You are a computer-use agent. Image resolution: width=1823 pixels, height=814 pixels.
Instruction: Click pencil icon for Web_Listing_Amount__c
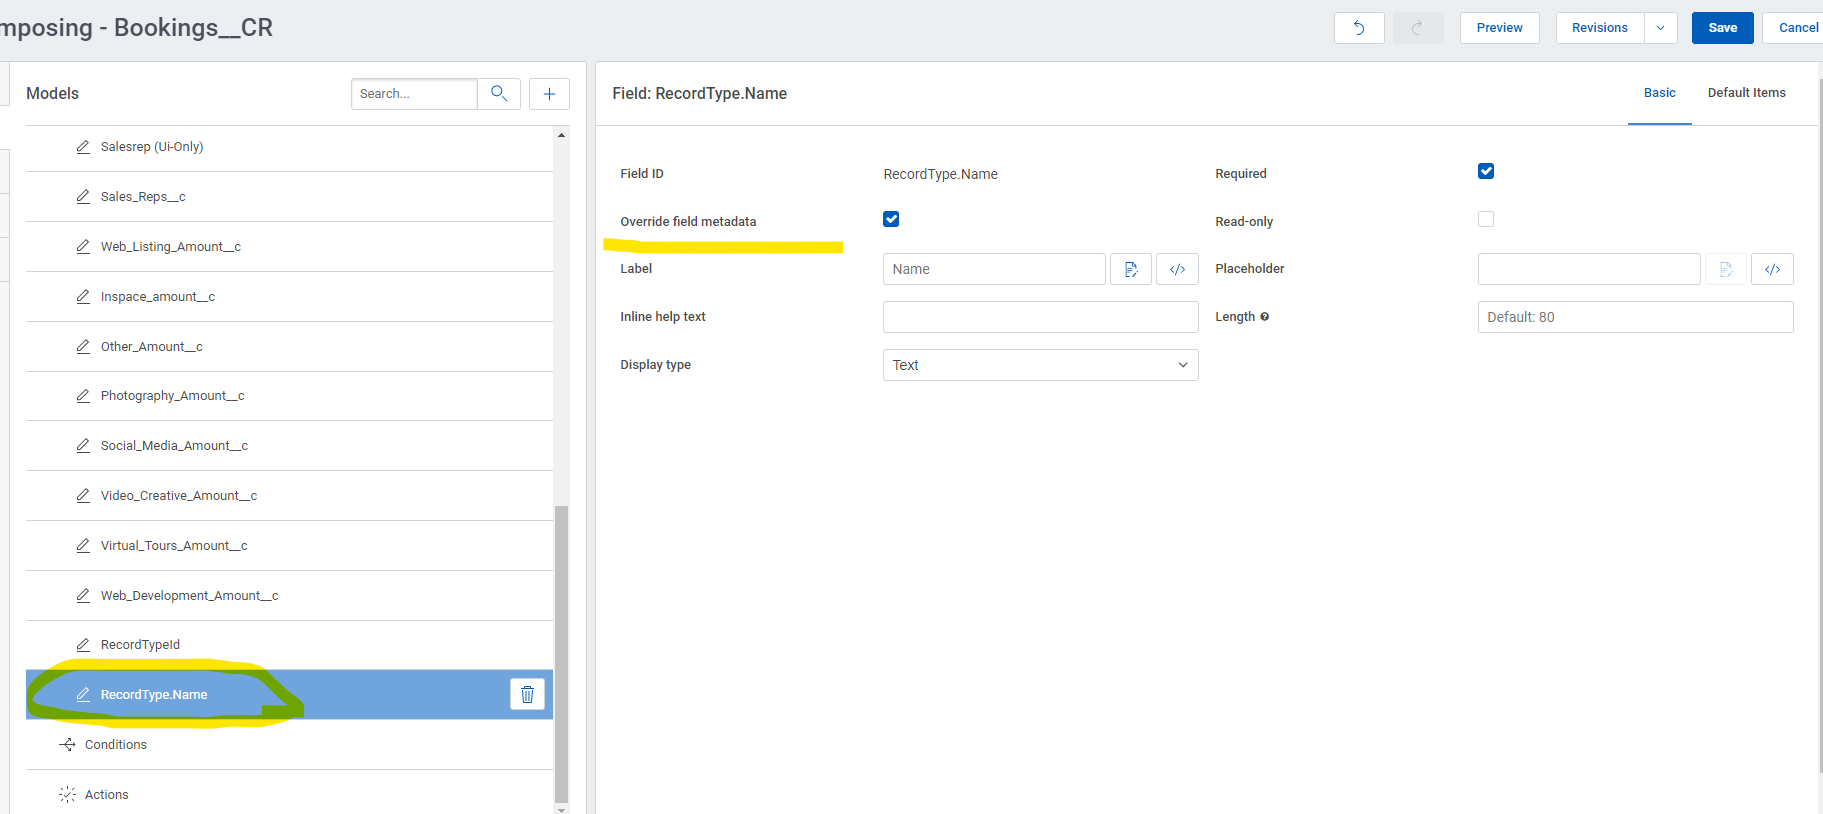click(x=83, y=247)
